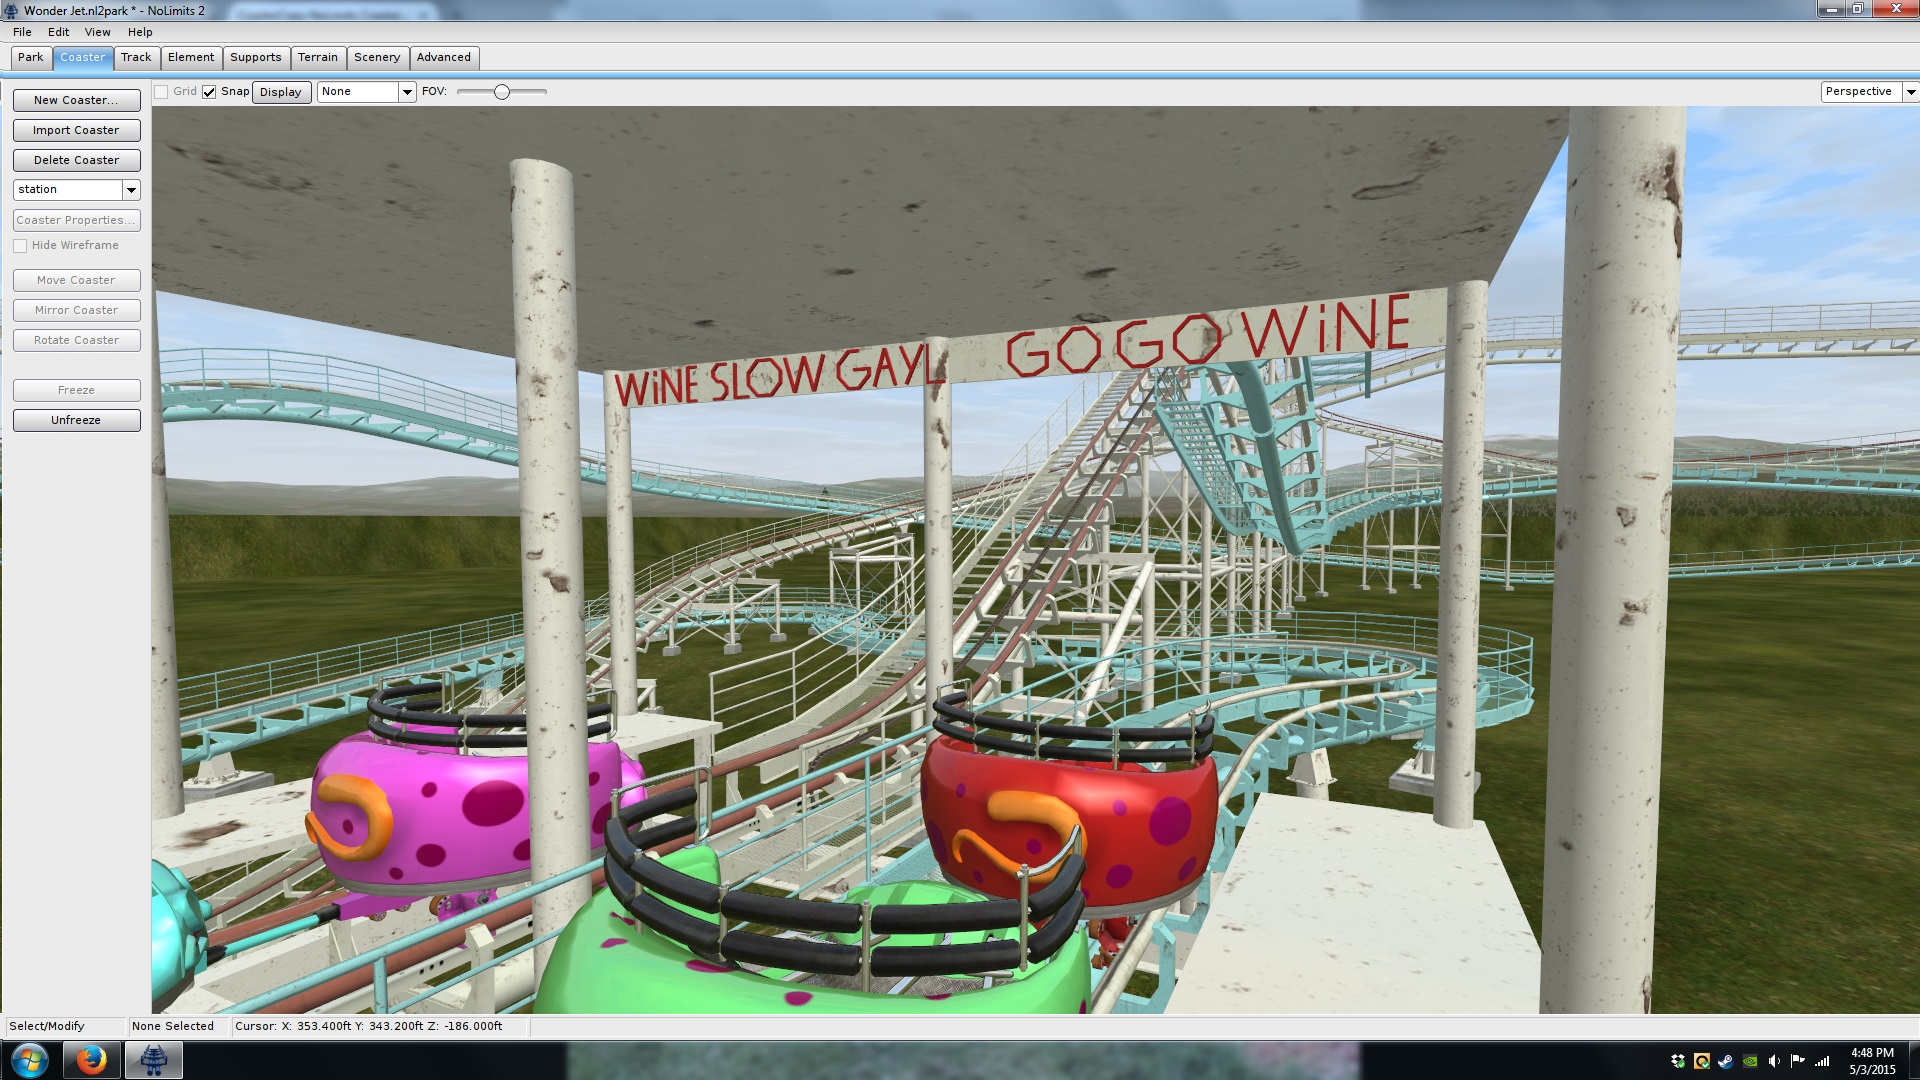Expand the Perspective view dropdown
Image resolution: width=1920 pixels, height=1080 pixels.
coord(1910,92)
